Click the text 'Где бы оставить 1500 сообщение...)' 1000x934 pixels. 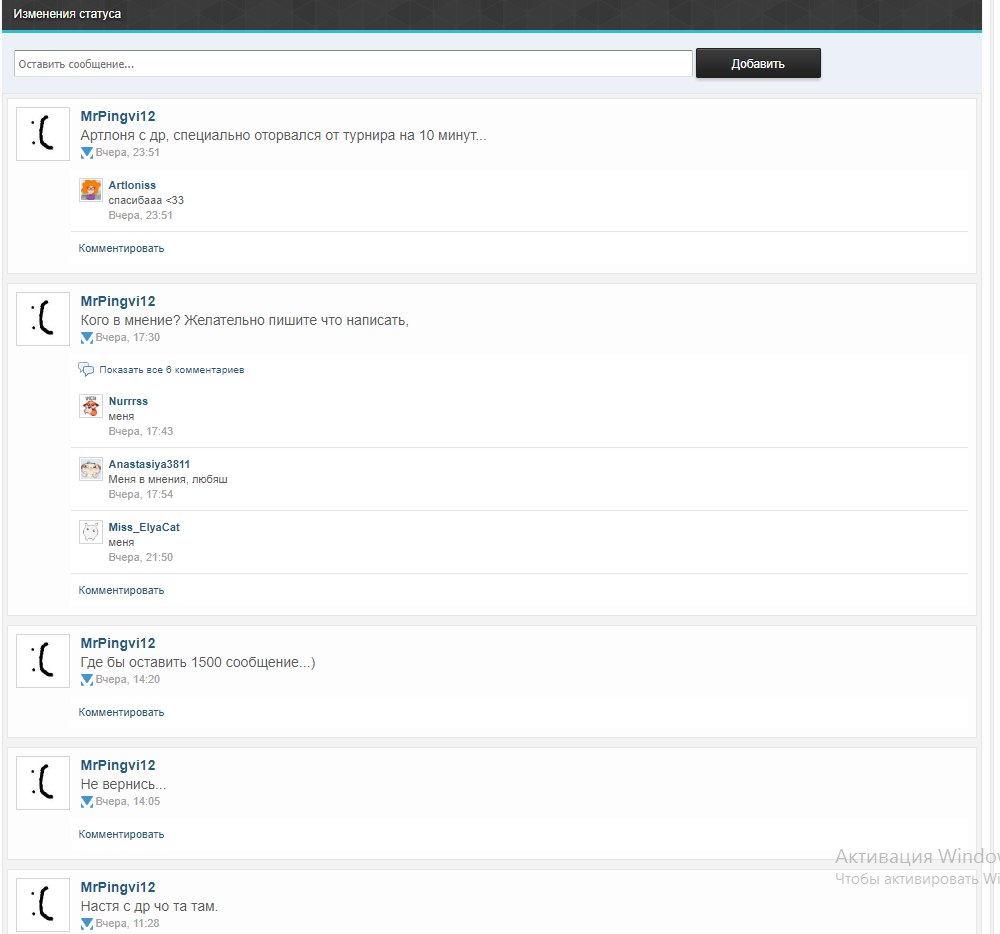(x=198, y=662)
